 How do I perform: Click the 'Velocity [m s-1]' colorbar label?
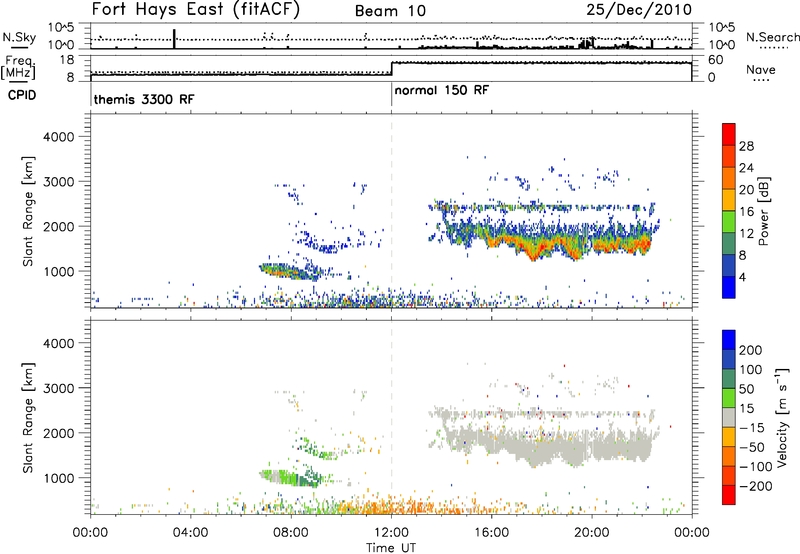coord(782,417)
